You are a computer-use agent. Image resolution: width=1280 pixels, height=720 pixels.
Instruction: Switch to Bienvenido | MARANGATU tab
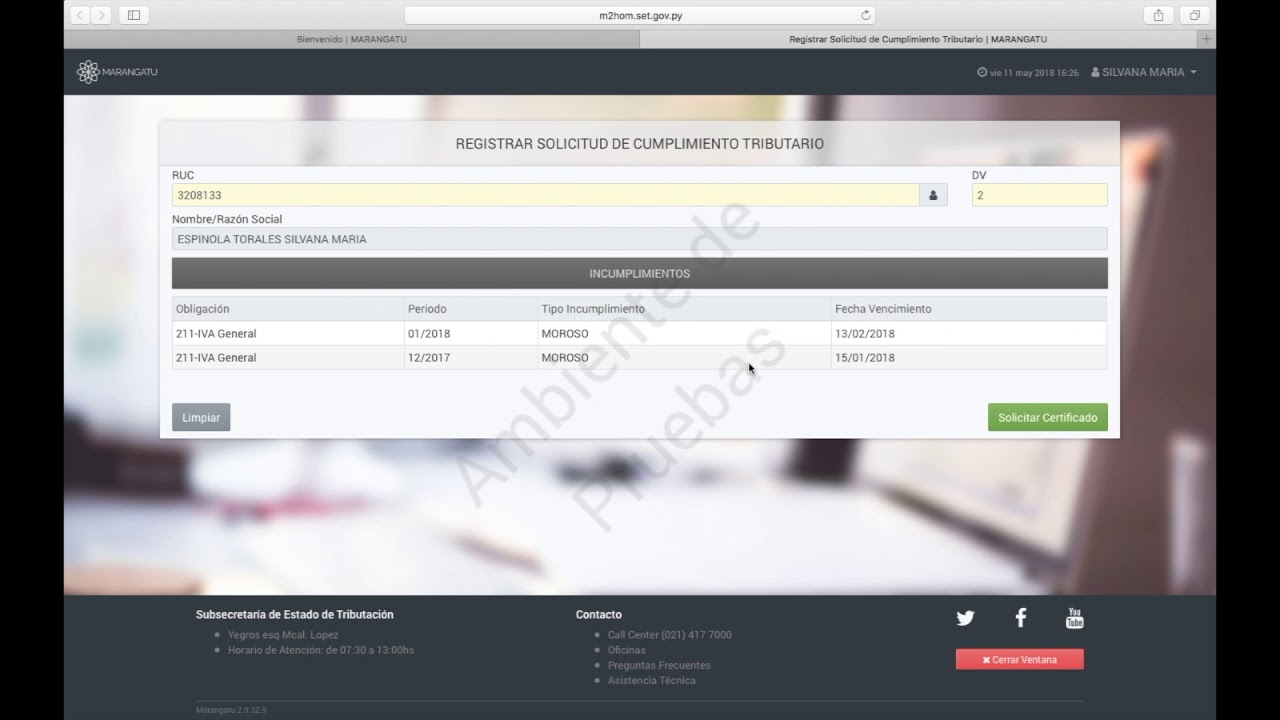click(x=351, y=39)
